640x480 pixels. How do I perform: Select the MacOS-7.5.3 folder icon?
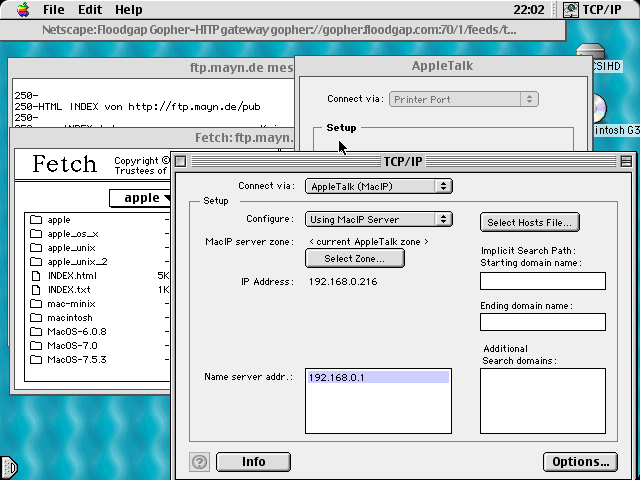pos(36,360)
